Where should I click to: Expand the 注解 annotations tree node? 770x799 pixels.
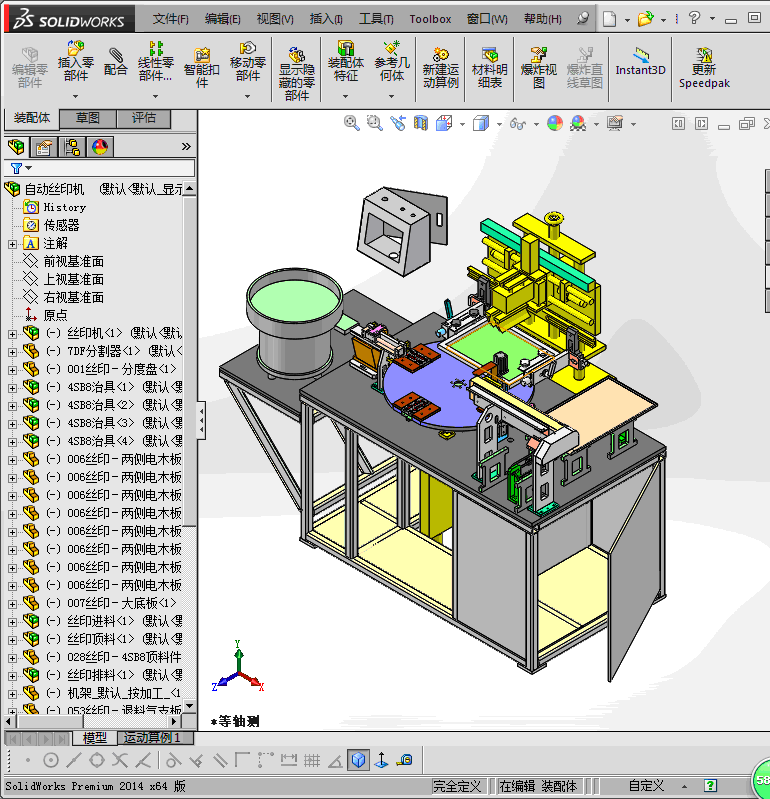(x=12, y=244)
